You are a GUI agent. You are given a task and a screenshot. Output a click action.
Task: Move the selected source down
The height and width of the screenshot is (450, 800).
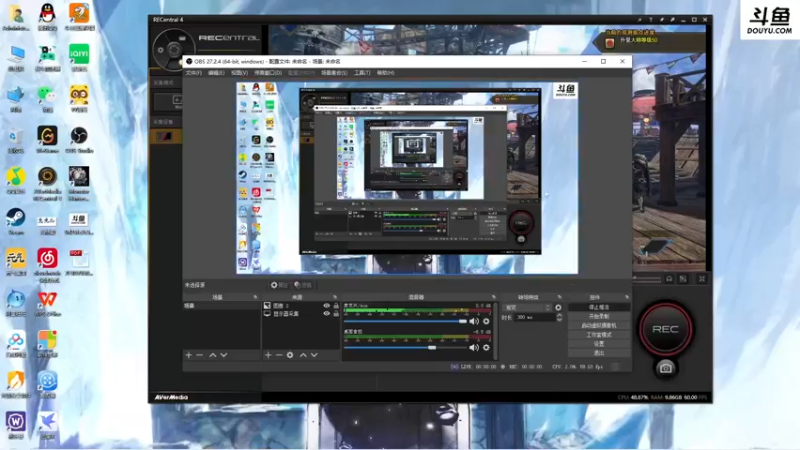coord(314,355)
